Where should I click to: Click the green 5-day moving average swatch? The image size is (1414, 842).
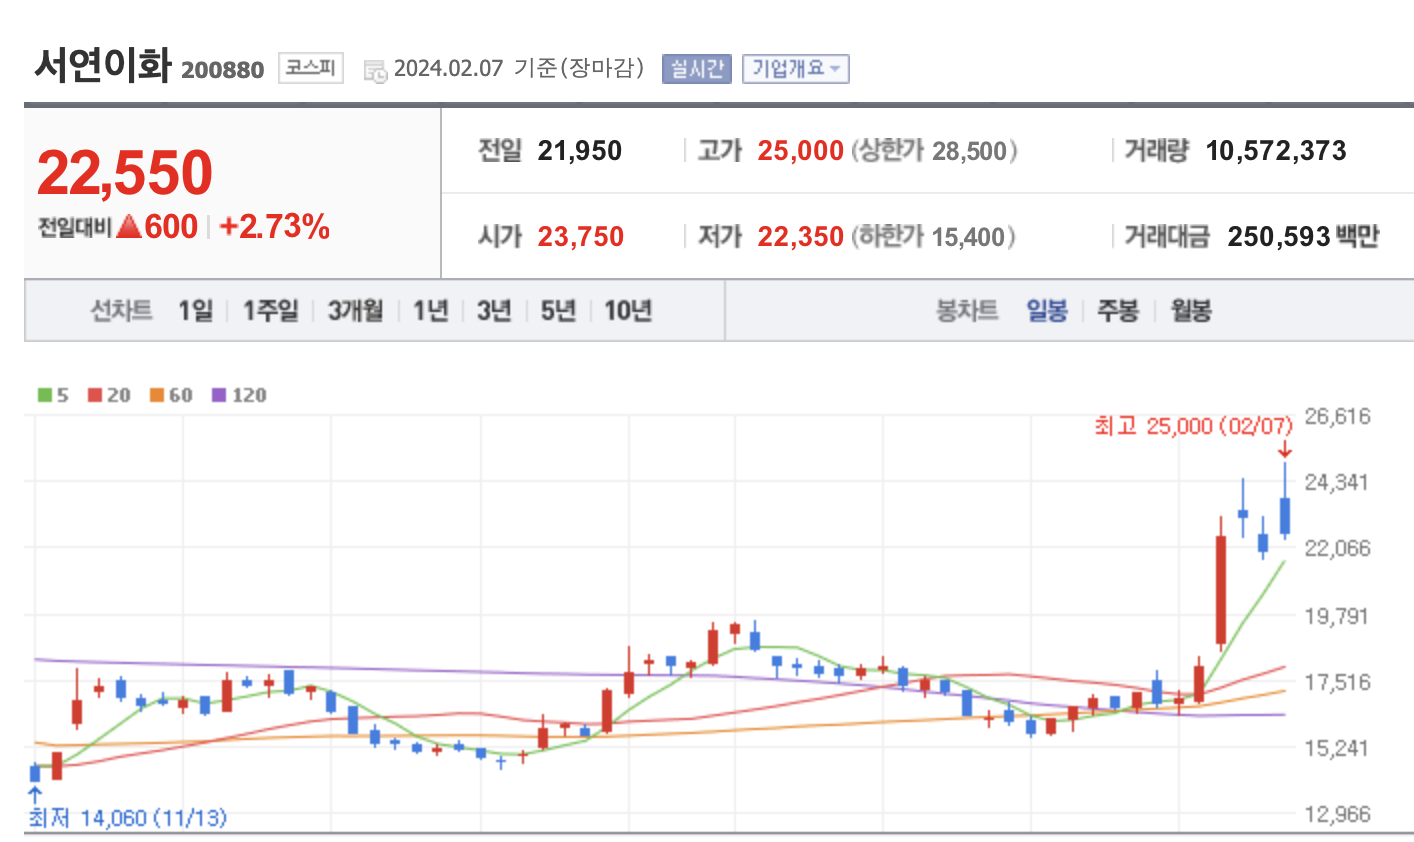[x=45, y=395]
